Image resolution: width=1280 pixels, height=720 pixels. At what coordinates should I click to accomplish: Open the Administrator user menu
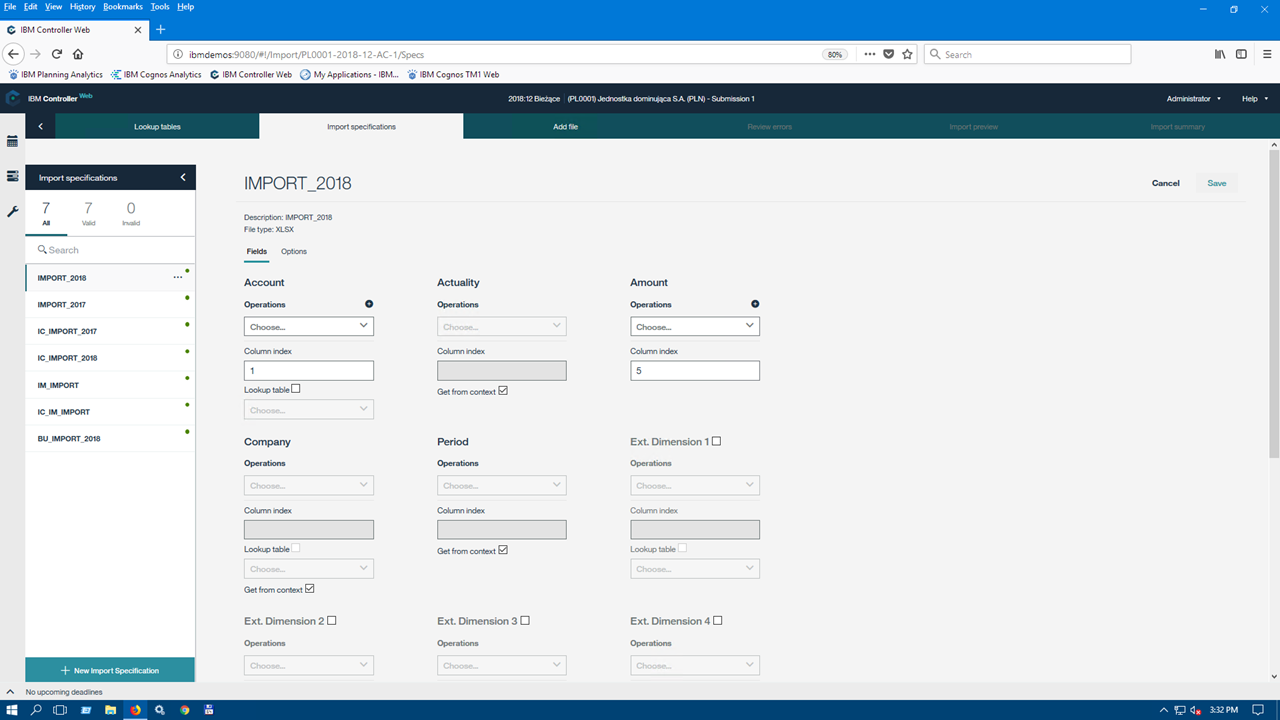pyautogui.click(x=1193, y=99)
